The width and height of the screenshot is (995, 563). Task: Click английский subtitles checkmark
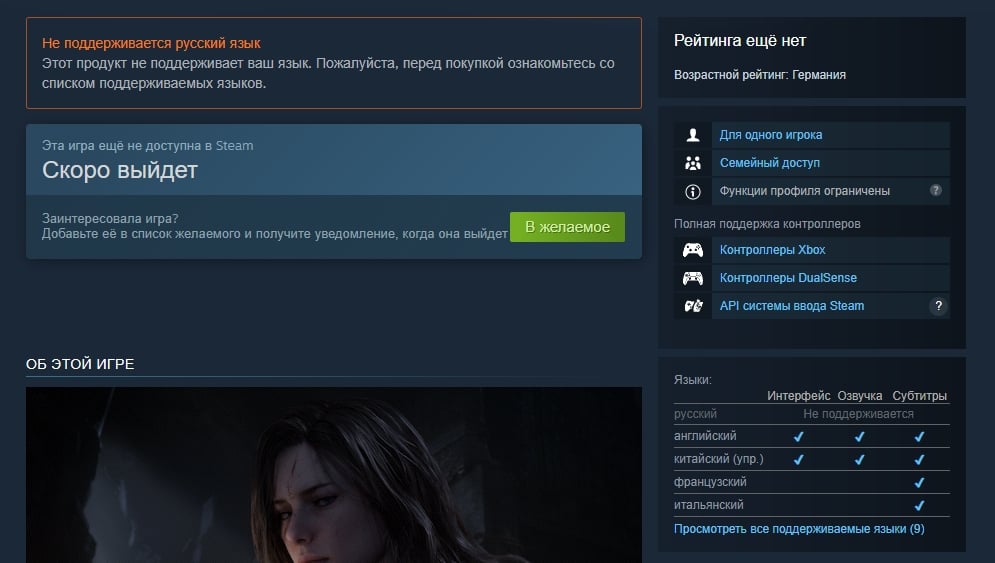coord(919,437)
